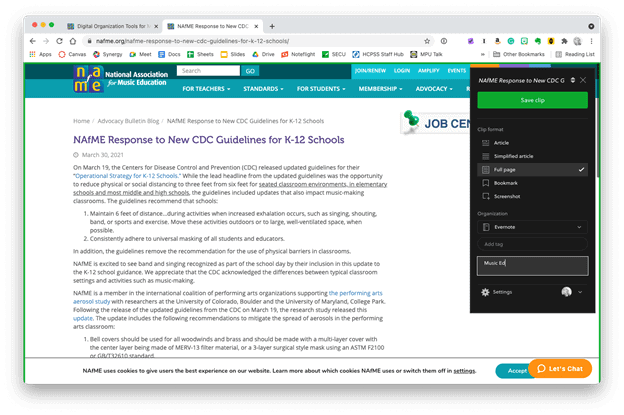
Task: Click Events in top bar
Action: [456, 70]
